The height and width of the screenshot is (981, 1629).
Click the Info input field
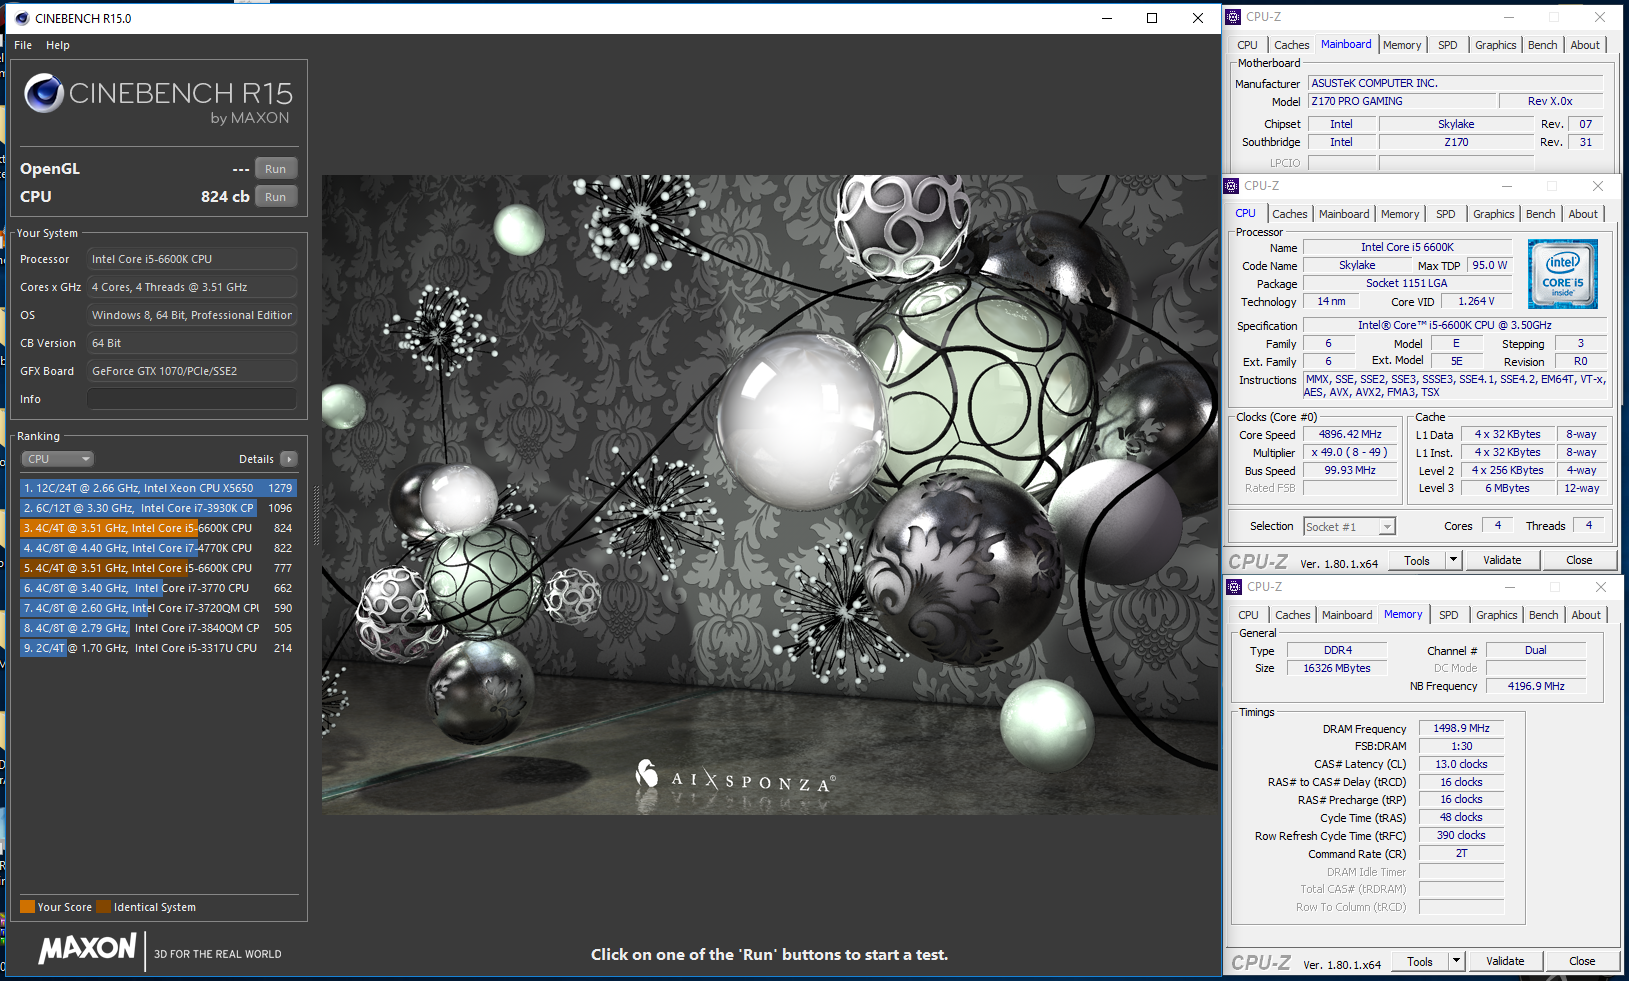coord(192,399)
